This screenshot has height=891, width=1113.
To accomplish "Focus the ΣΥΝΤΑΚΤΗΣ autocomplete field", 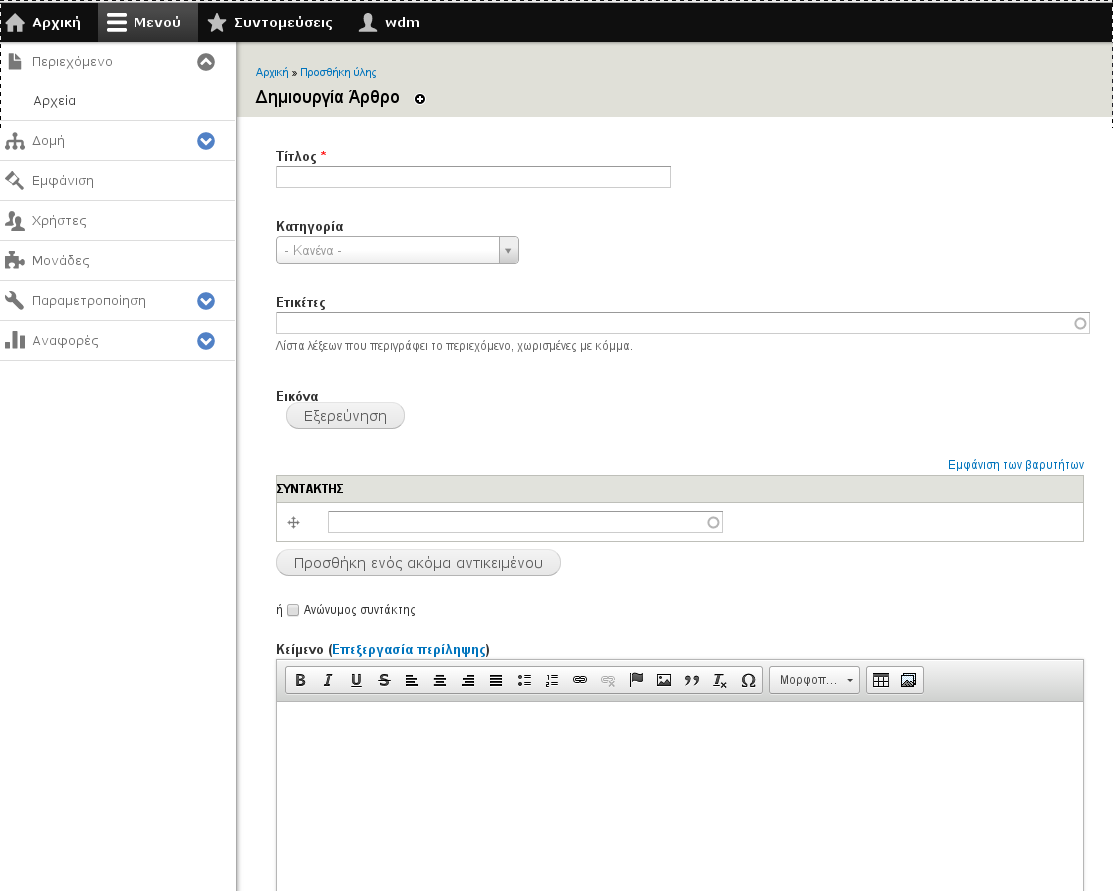I will (x=525, y=523).
